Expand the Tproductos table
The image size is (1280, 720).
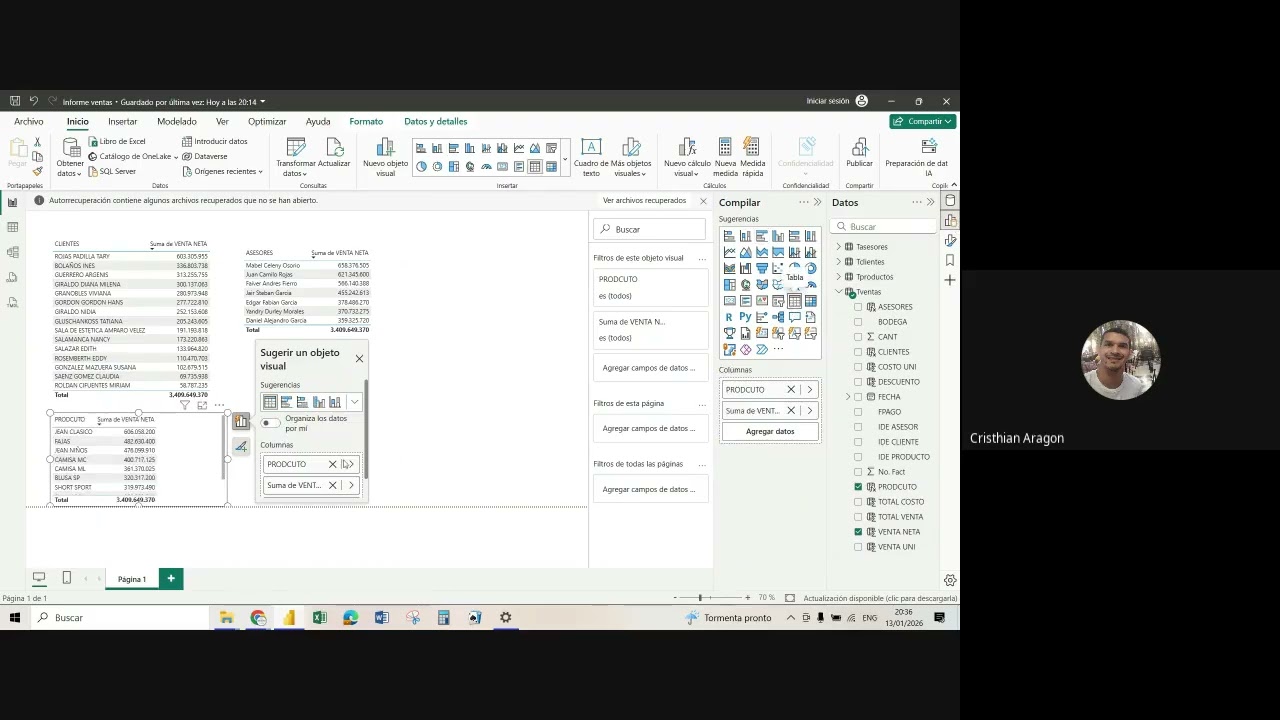[838, 277]
